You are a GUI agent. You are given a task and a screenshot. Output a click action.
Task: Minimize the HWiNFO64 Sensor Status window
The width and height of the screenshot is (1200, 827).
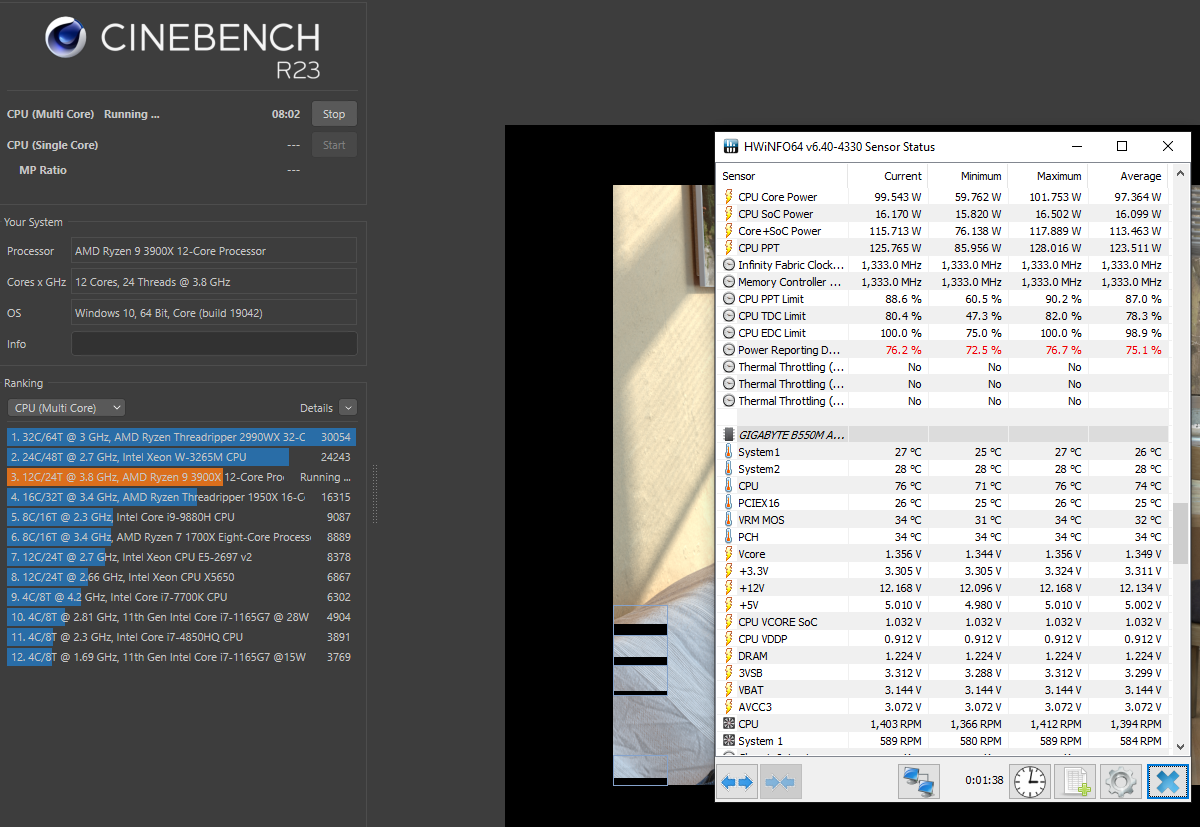1076,146
